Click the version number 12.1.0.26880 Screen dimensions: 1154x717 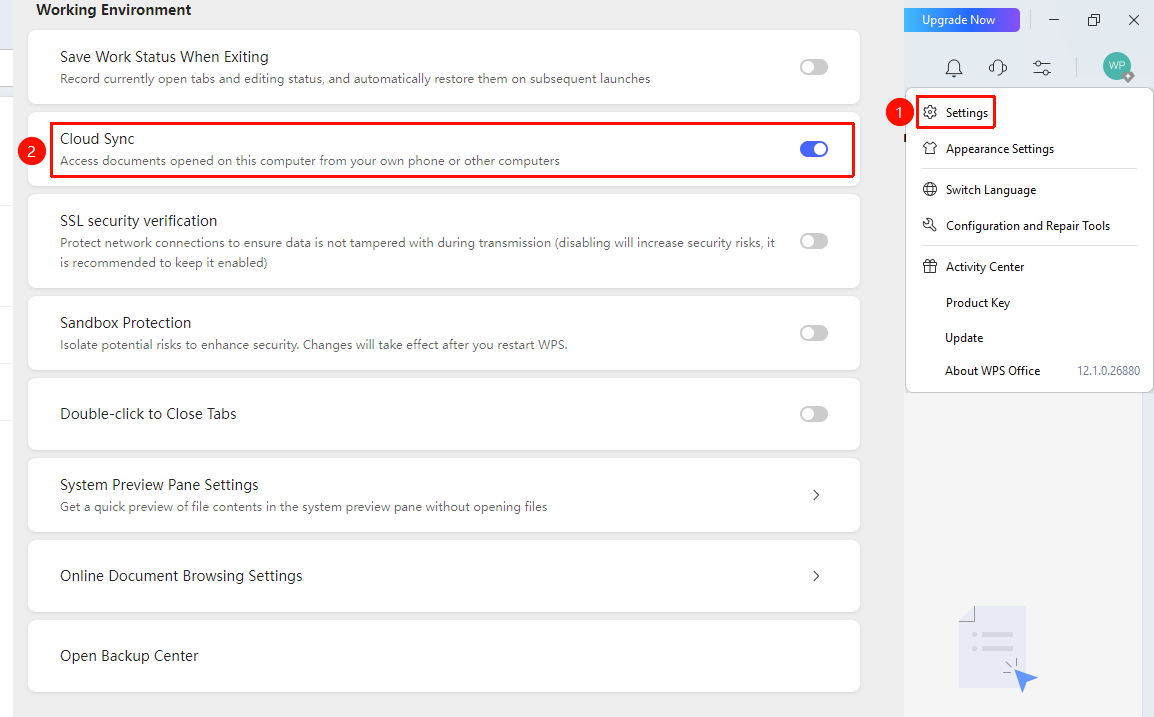pos(1108,371)
